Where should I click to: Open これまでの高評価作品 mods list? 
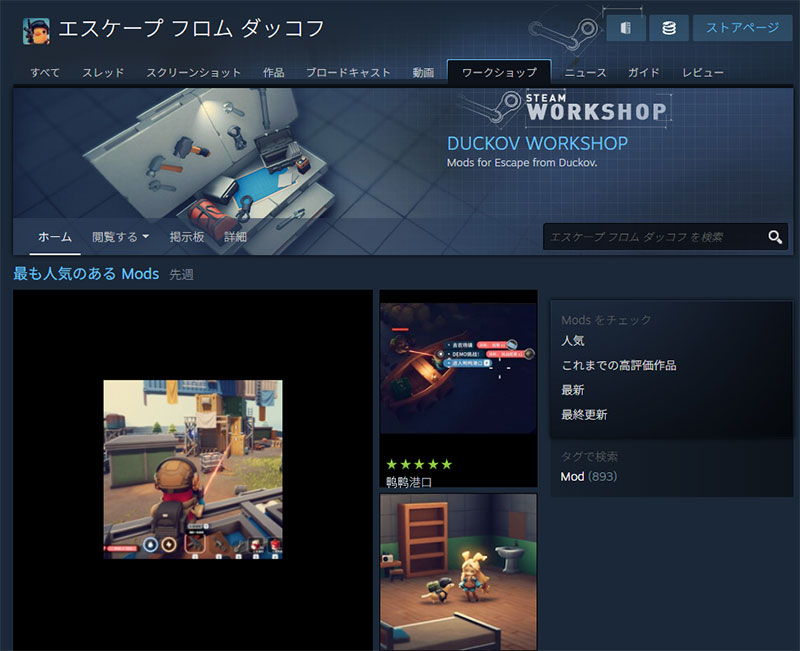(x=619, y=365)
